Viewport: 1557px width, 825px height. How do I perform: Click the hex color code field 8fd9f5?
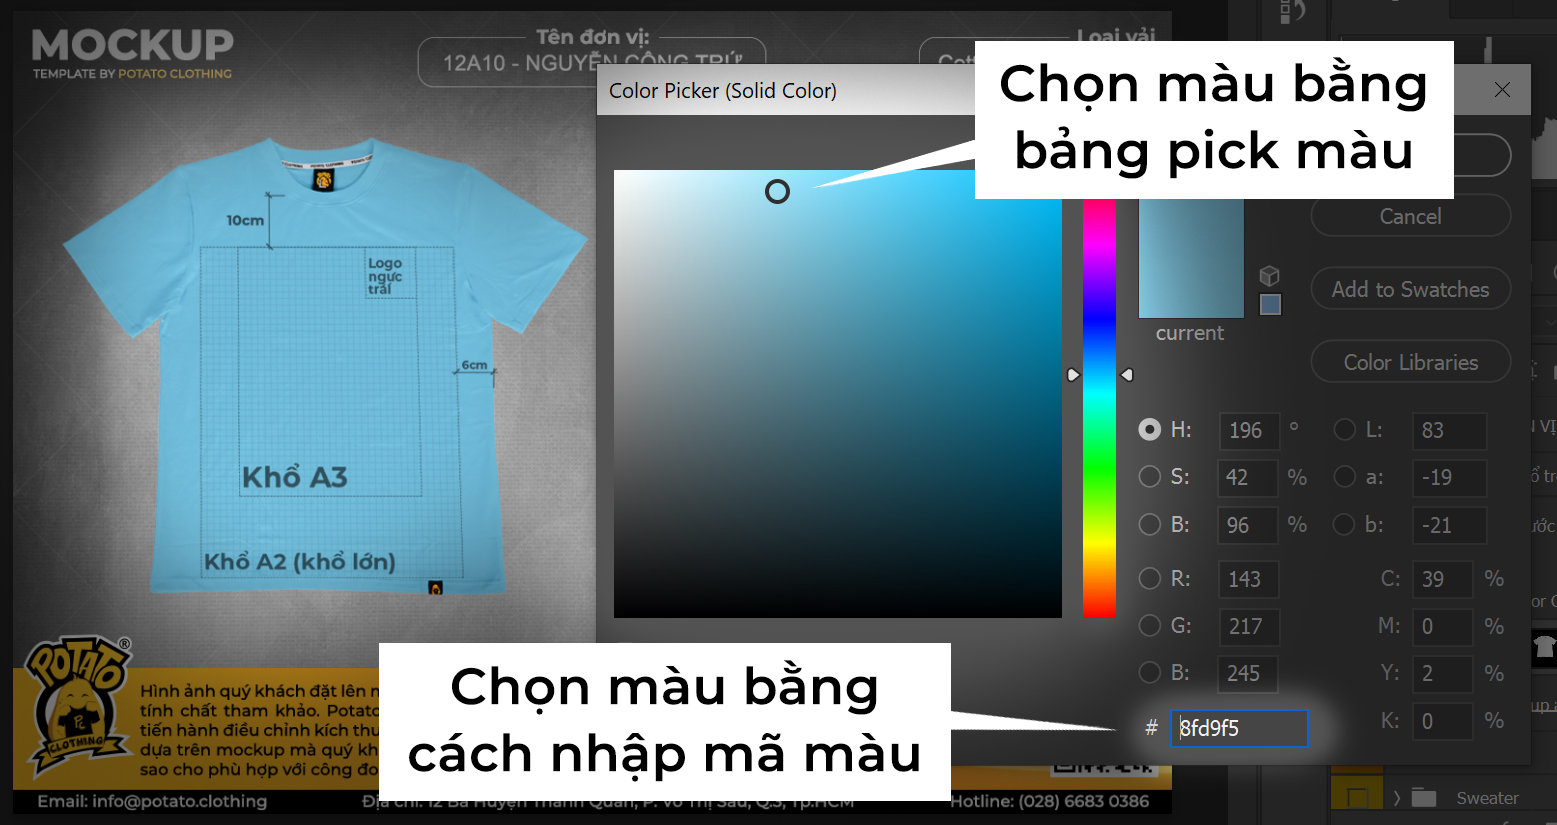pyautogui.click(x=1239, y=728)
